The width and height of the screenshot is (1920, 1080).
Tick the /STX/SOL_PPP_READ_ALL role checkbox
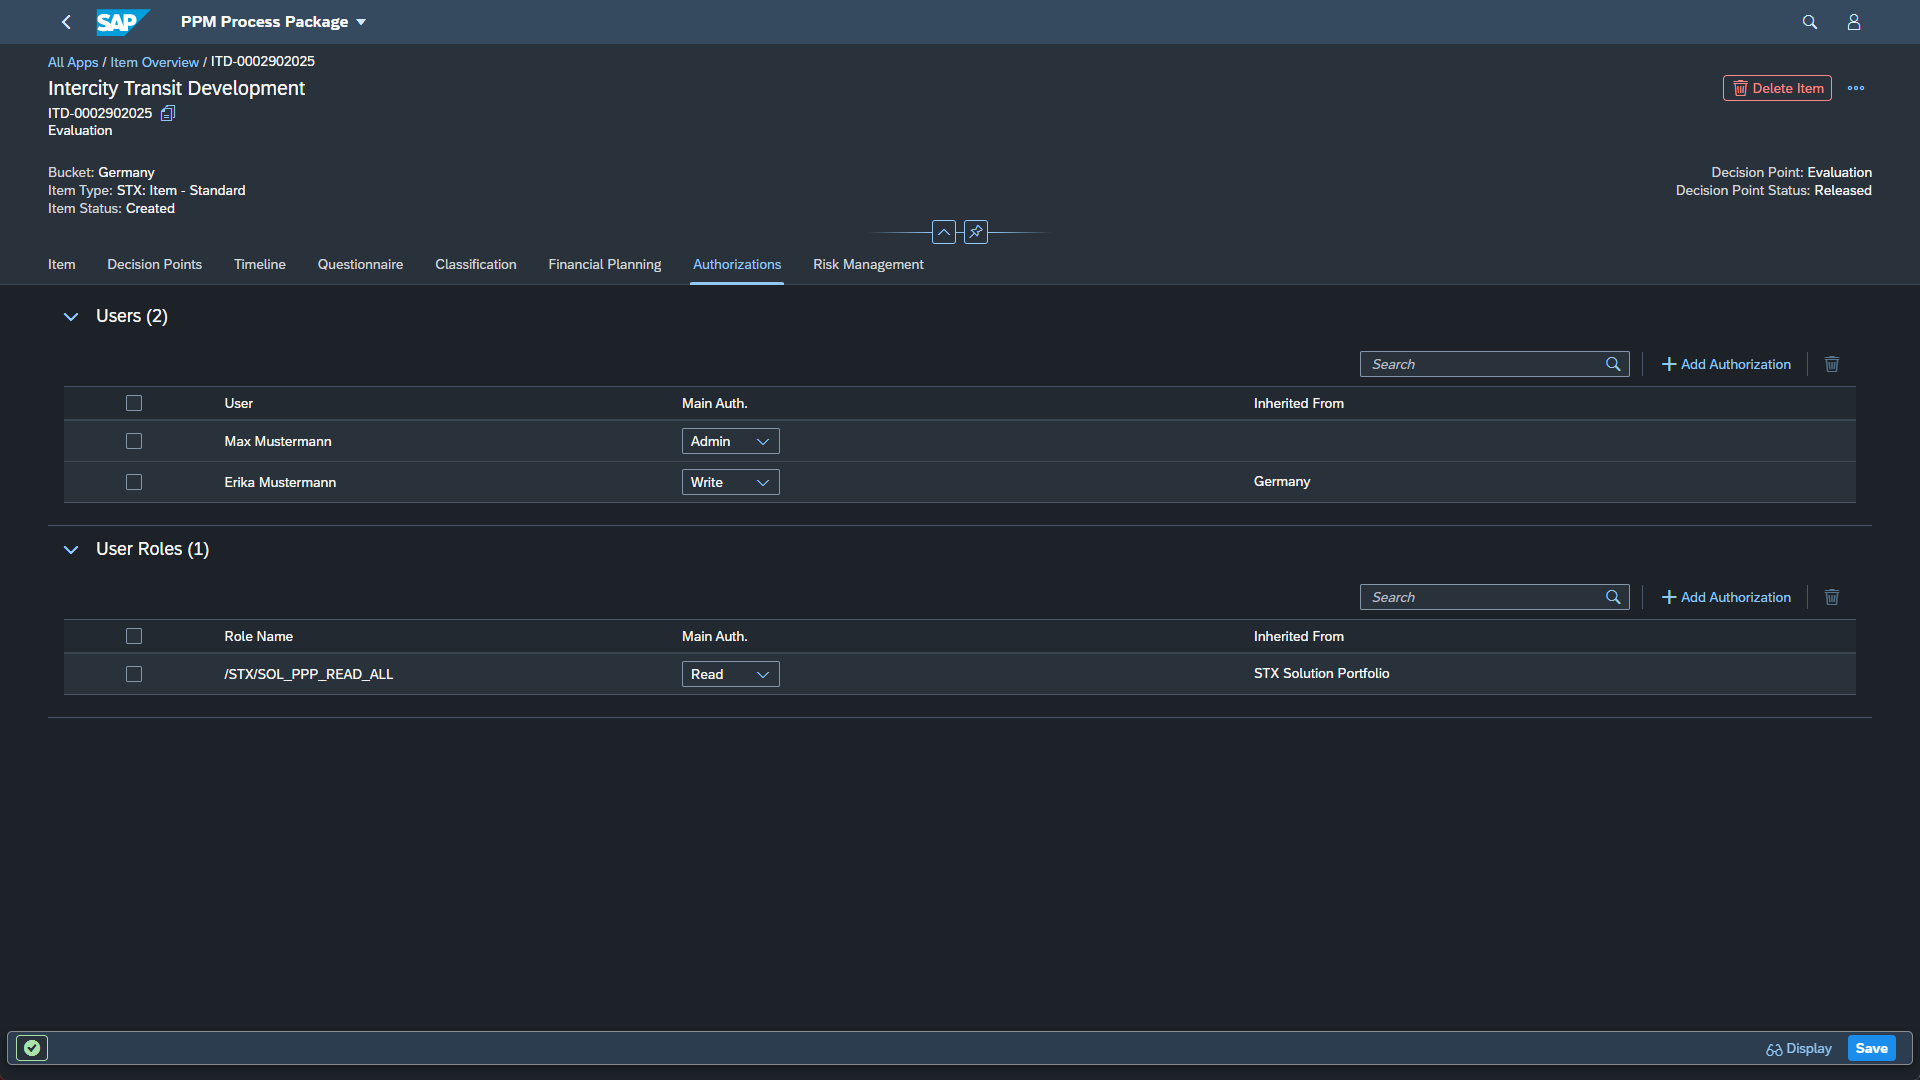click(134, 674)
